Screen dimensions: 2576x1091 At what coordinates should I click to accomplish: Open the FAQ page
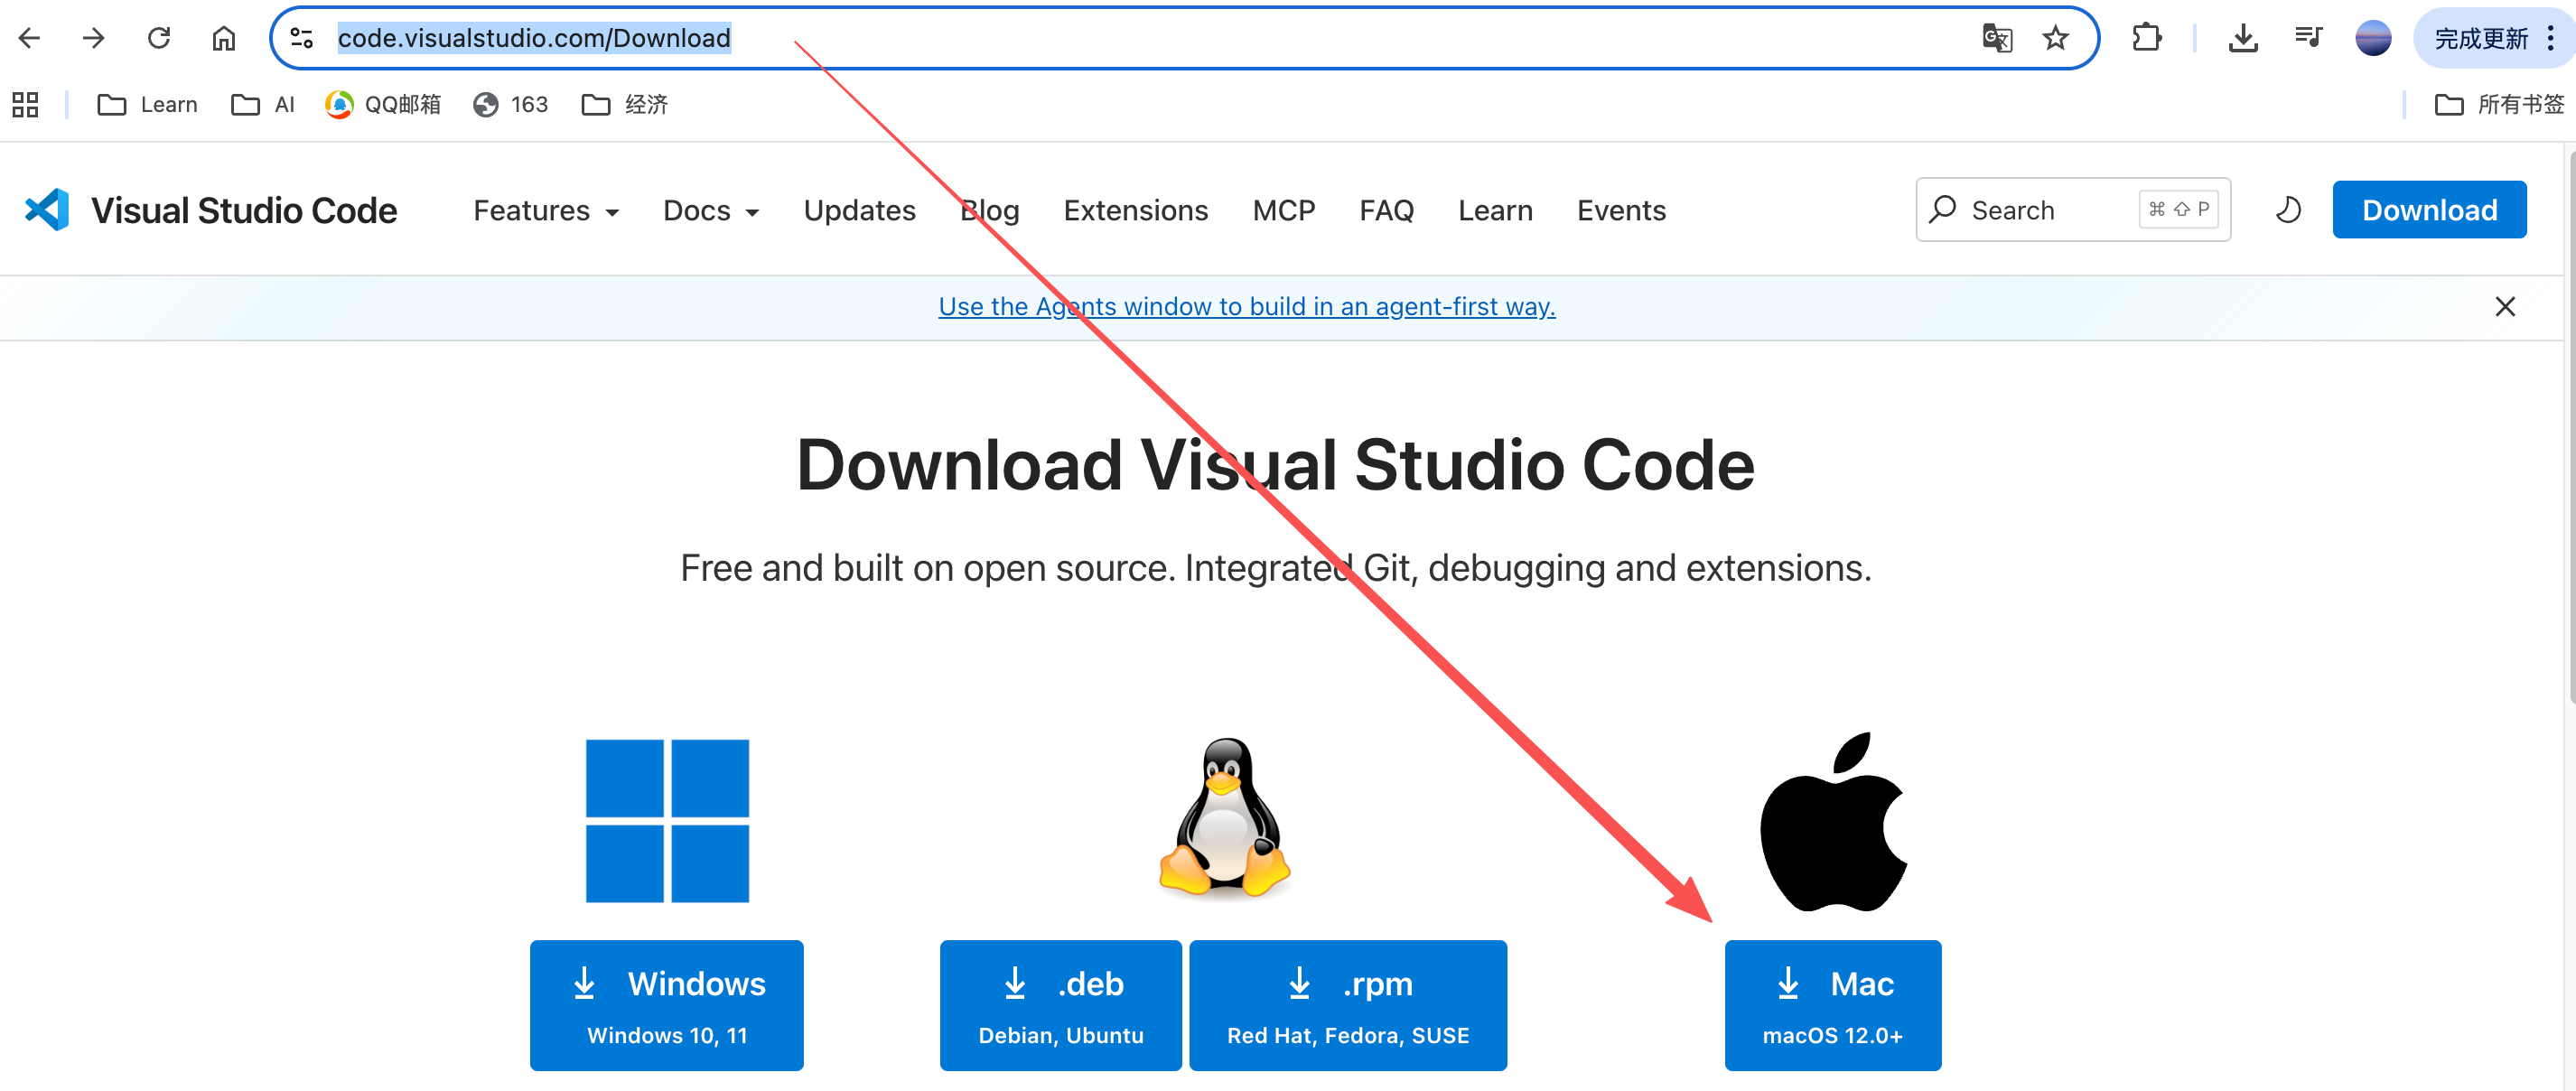(1386, 211)
